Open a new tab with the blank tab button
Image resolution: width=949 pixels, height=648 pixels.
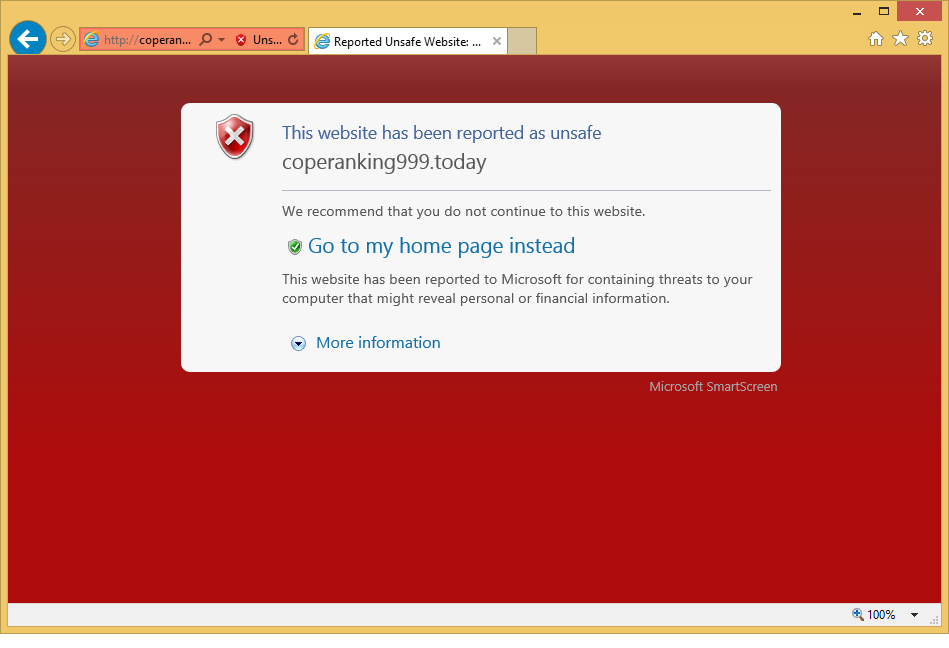tap(522, 41)
